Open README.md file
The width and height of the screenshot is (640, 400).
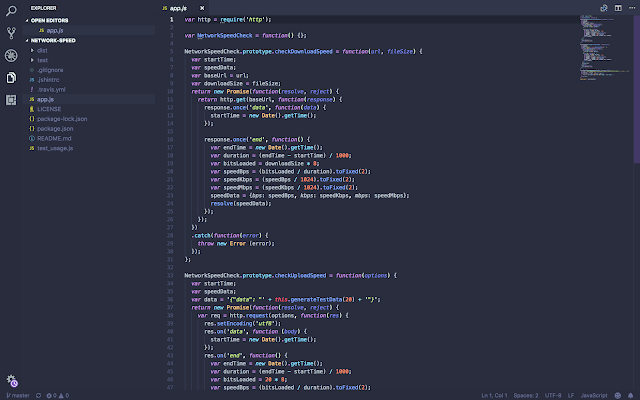pos(89,138)
